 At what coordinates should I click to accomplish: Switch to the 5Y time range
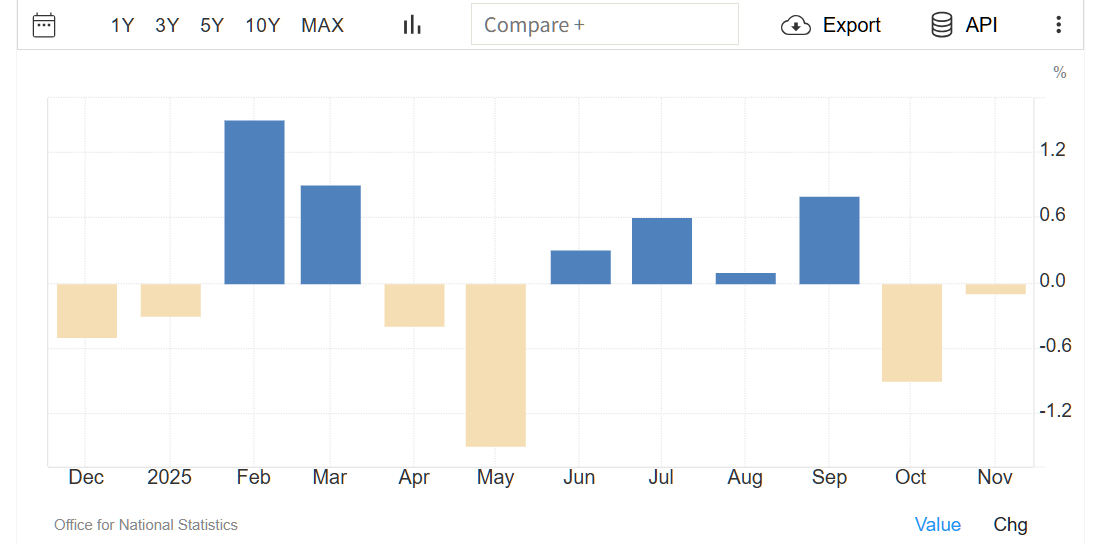(x=212, y=25)
